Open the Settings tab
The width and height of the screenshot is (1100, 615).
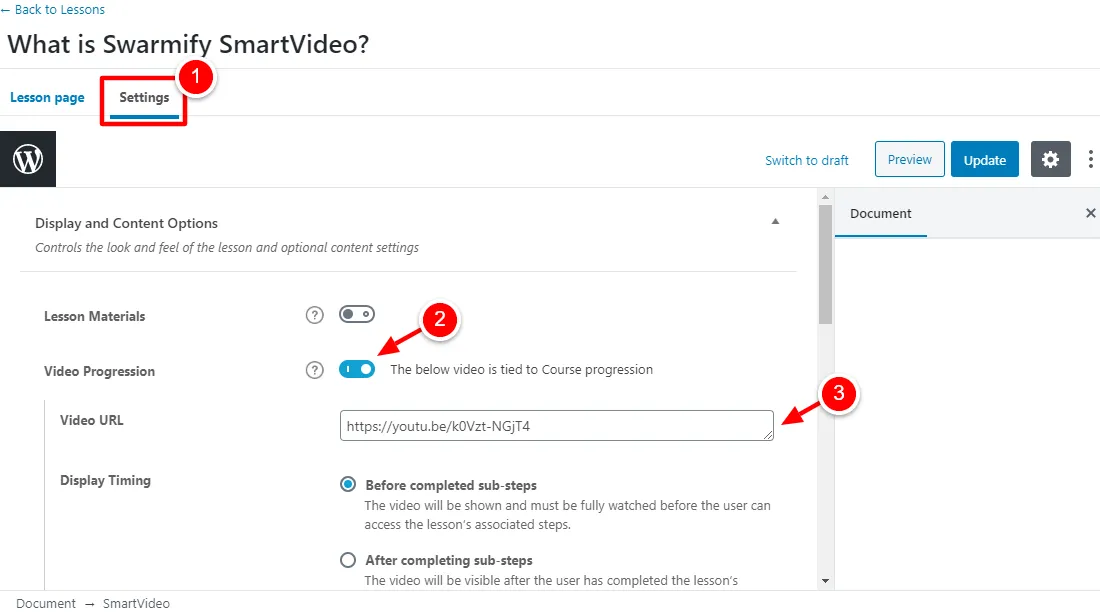142,97
